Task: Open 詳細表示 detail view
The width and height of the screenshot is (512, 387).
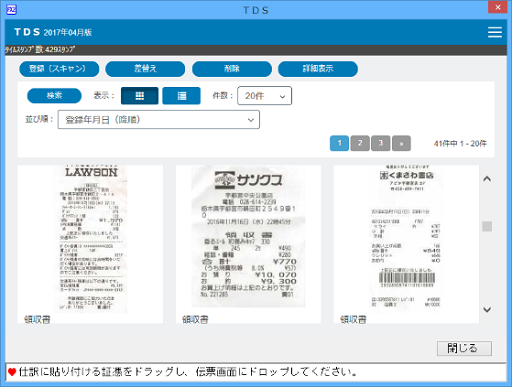Action: pos(318,69)
